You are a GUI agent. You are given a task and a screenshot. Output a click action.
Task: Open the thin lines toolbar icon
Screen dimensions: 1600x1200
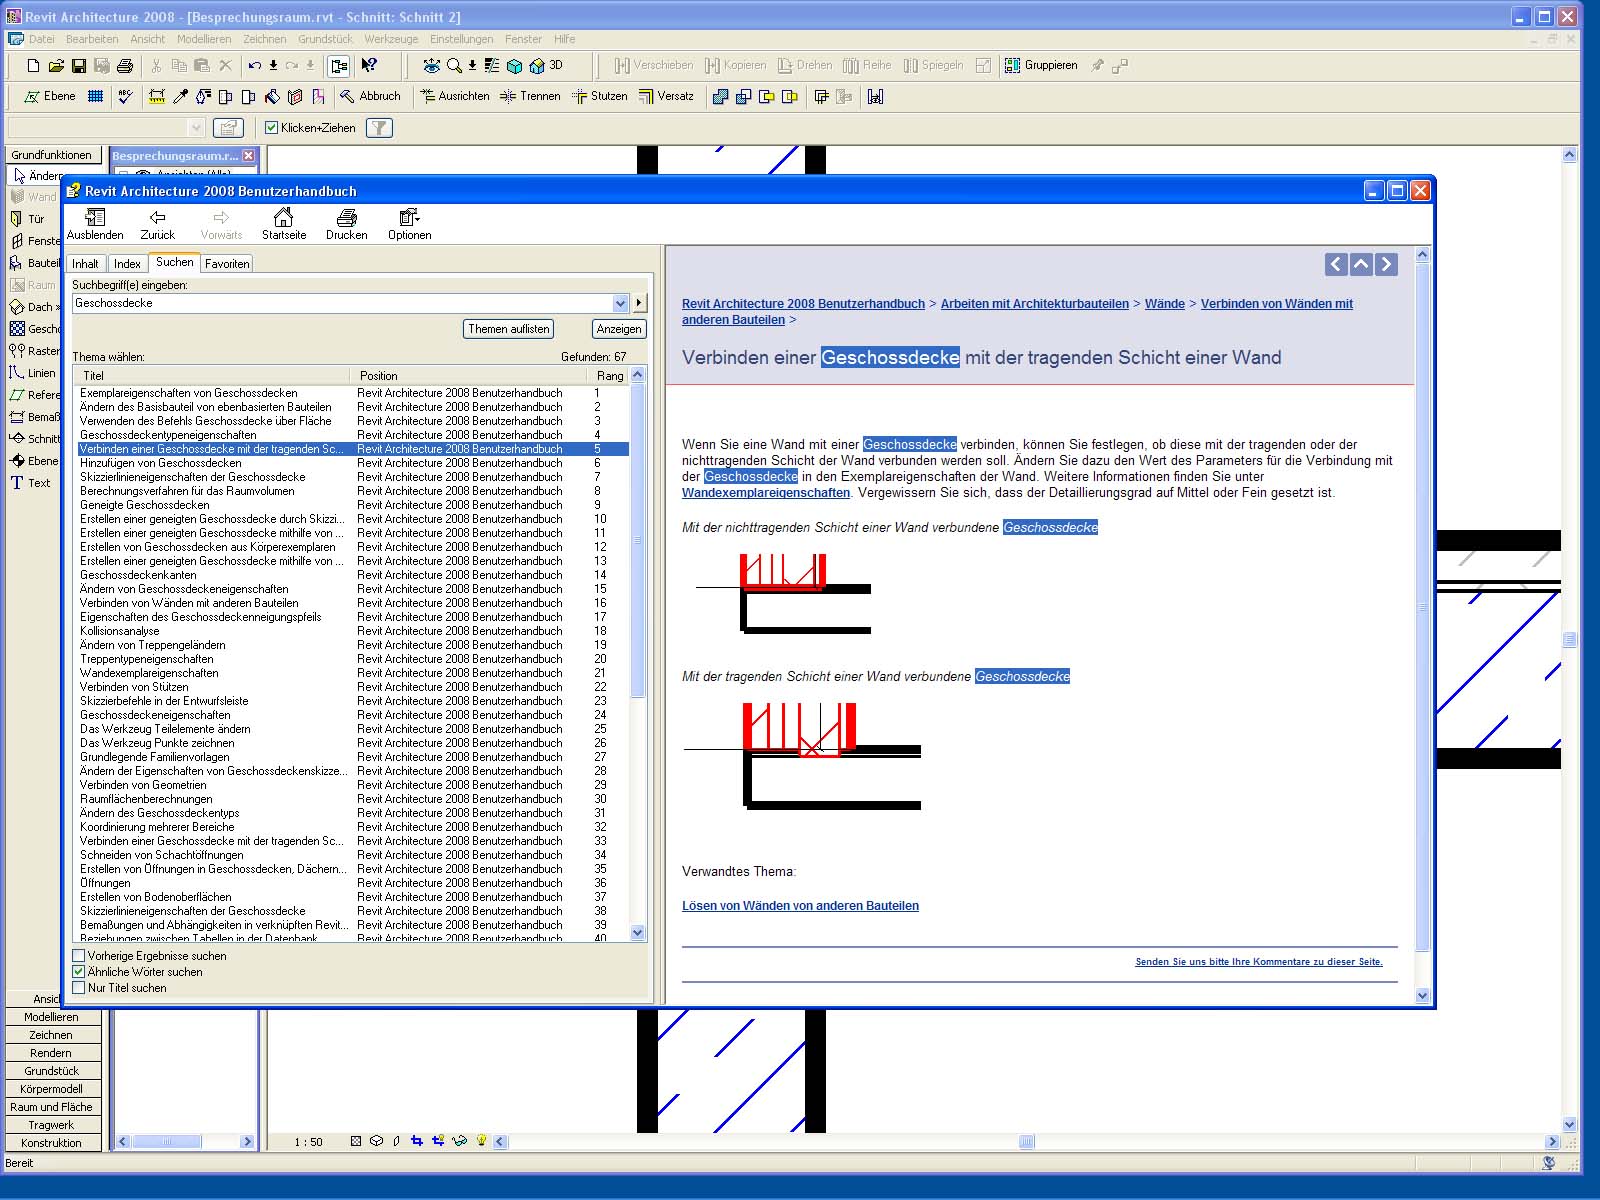pyautogui.click(x=492, y=66)
